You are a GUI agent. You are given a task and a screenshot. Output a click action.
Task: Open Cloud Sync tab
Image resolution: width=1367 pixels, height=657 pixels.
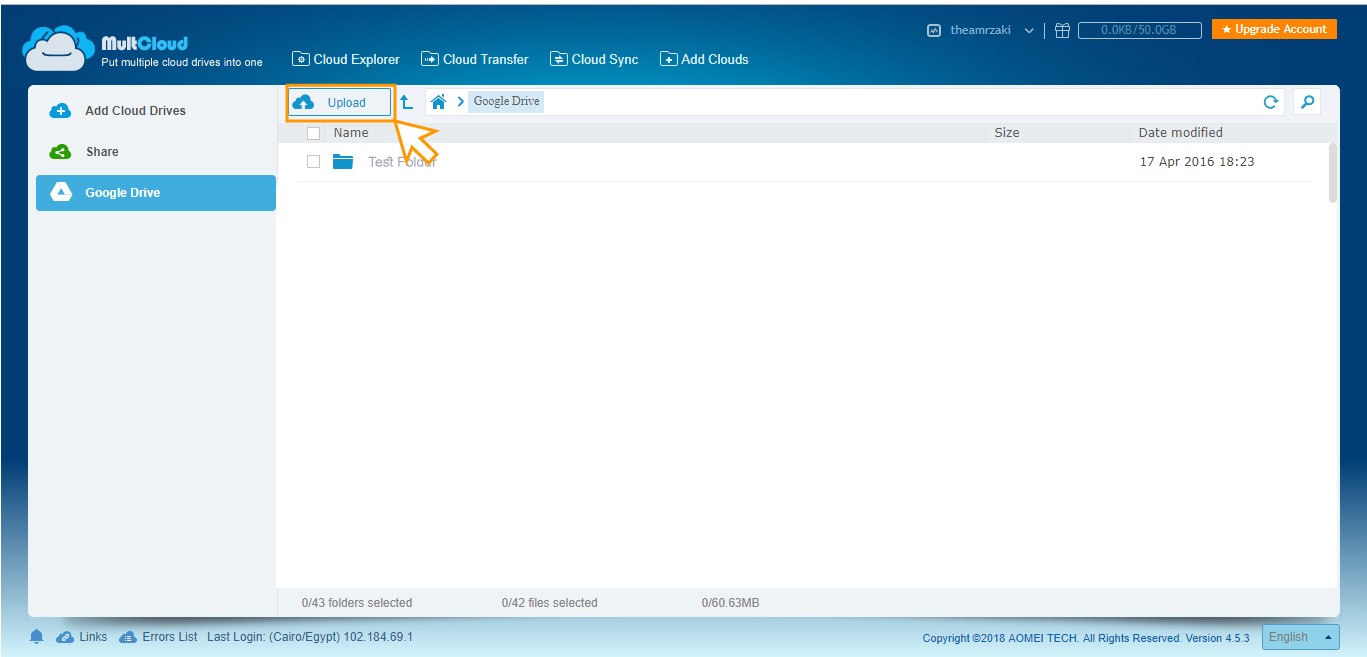(594, 59)
